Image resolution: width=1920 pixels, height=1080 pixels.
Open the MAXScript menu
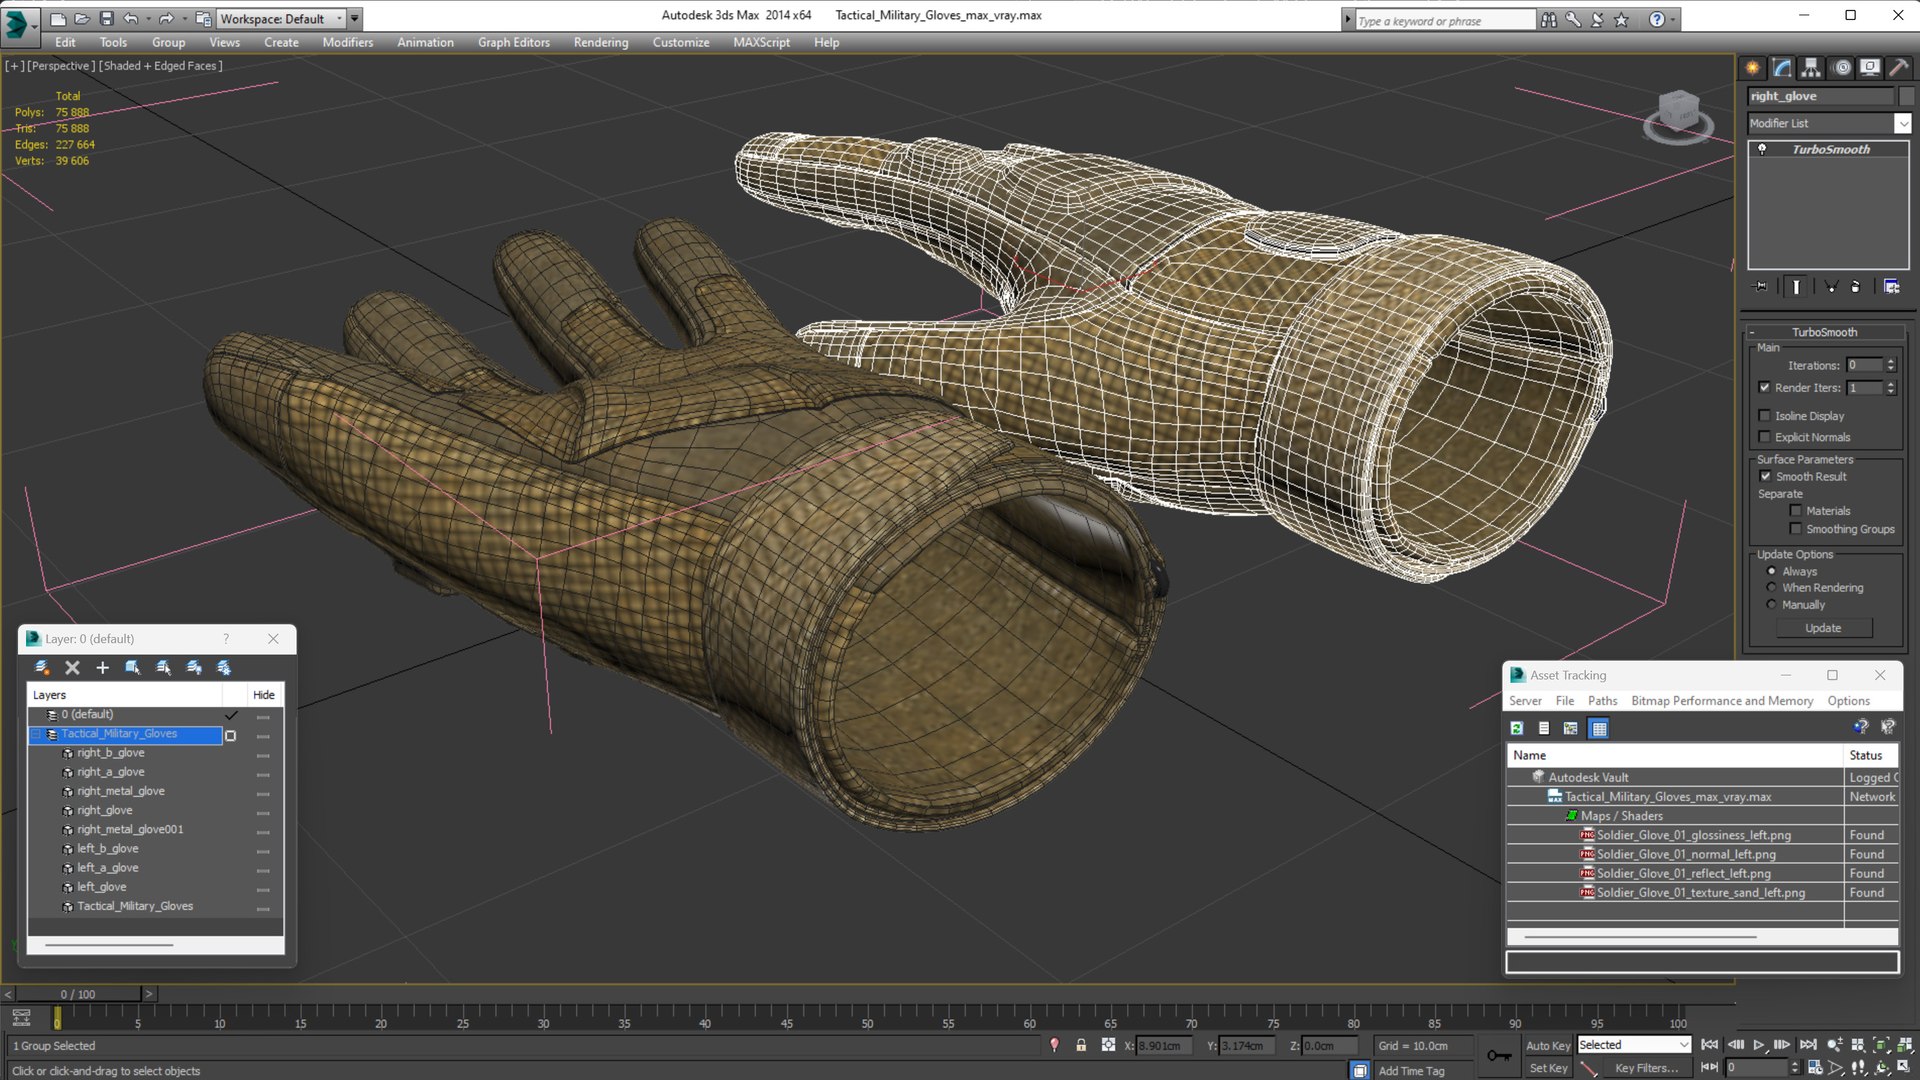tap(761, 42)
